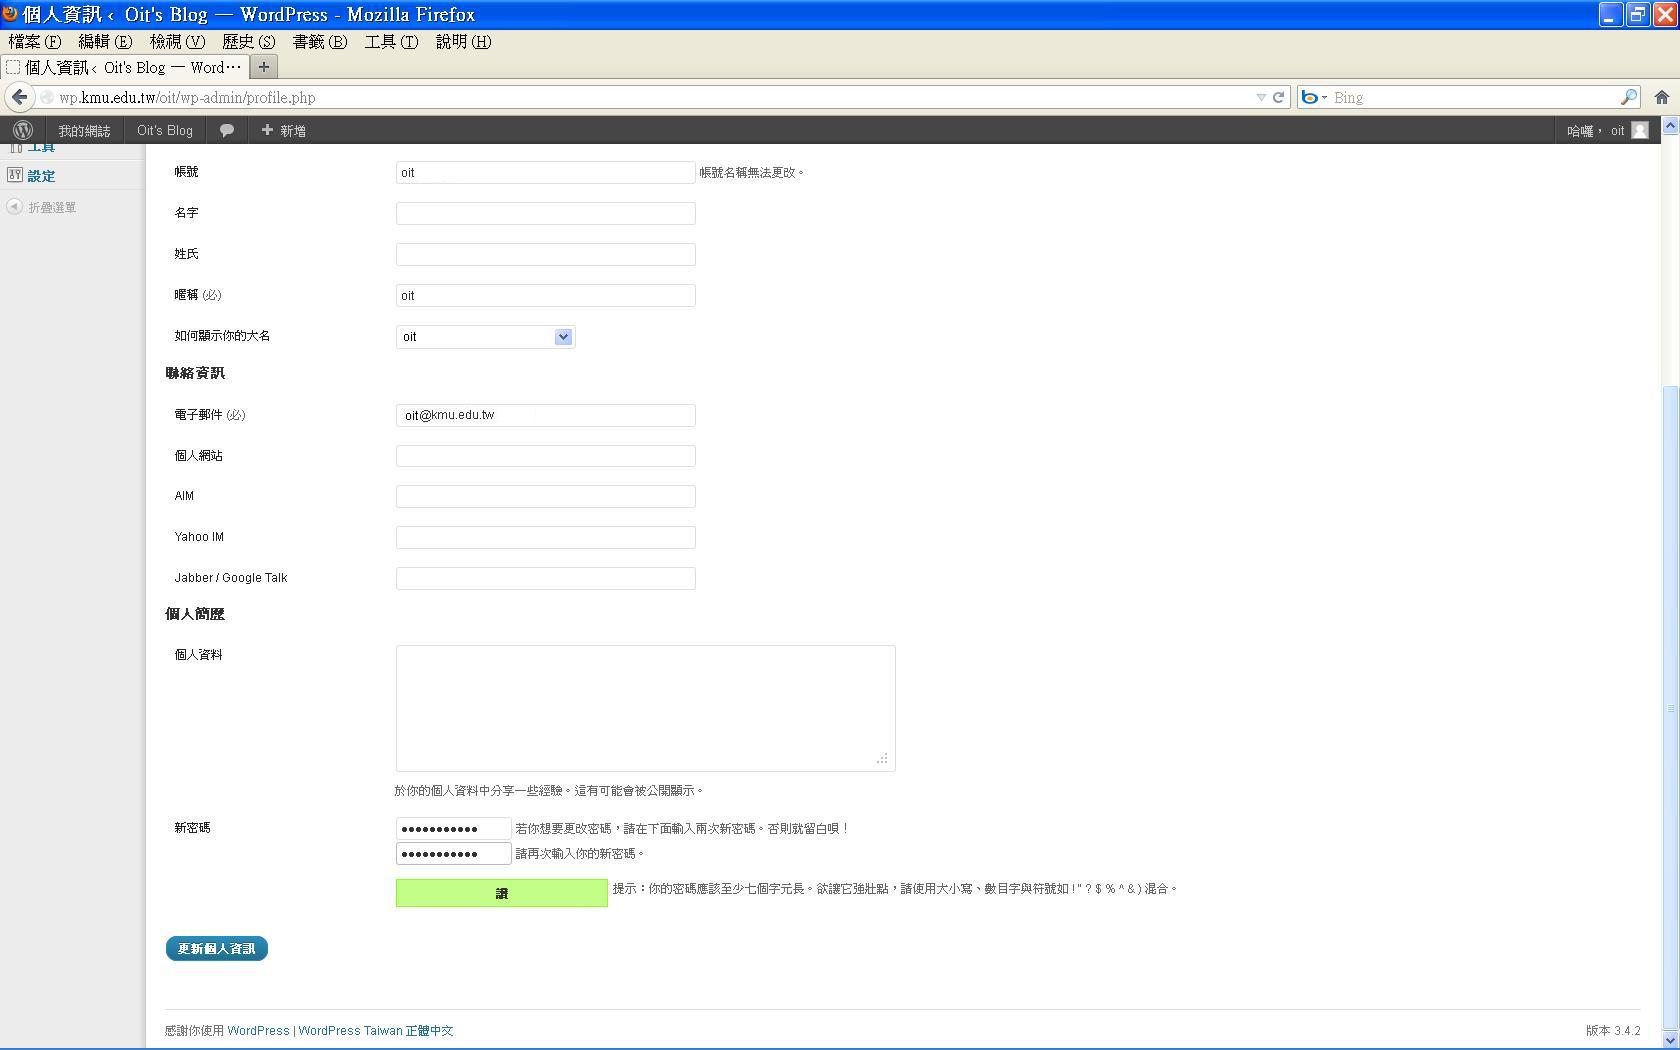Open 我的網誌 admin bar menu
The image size is (1680, 1050).
(84, 130)
